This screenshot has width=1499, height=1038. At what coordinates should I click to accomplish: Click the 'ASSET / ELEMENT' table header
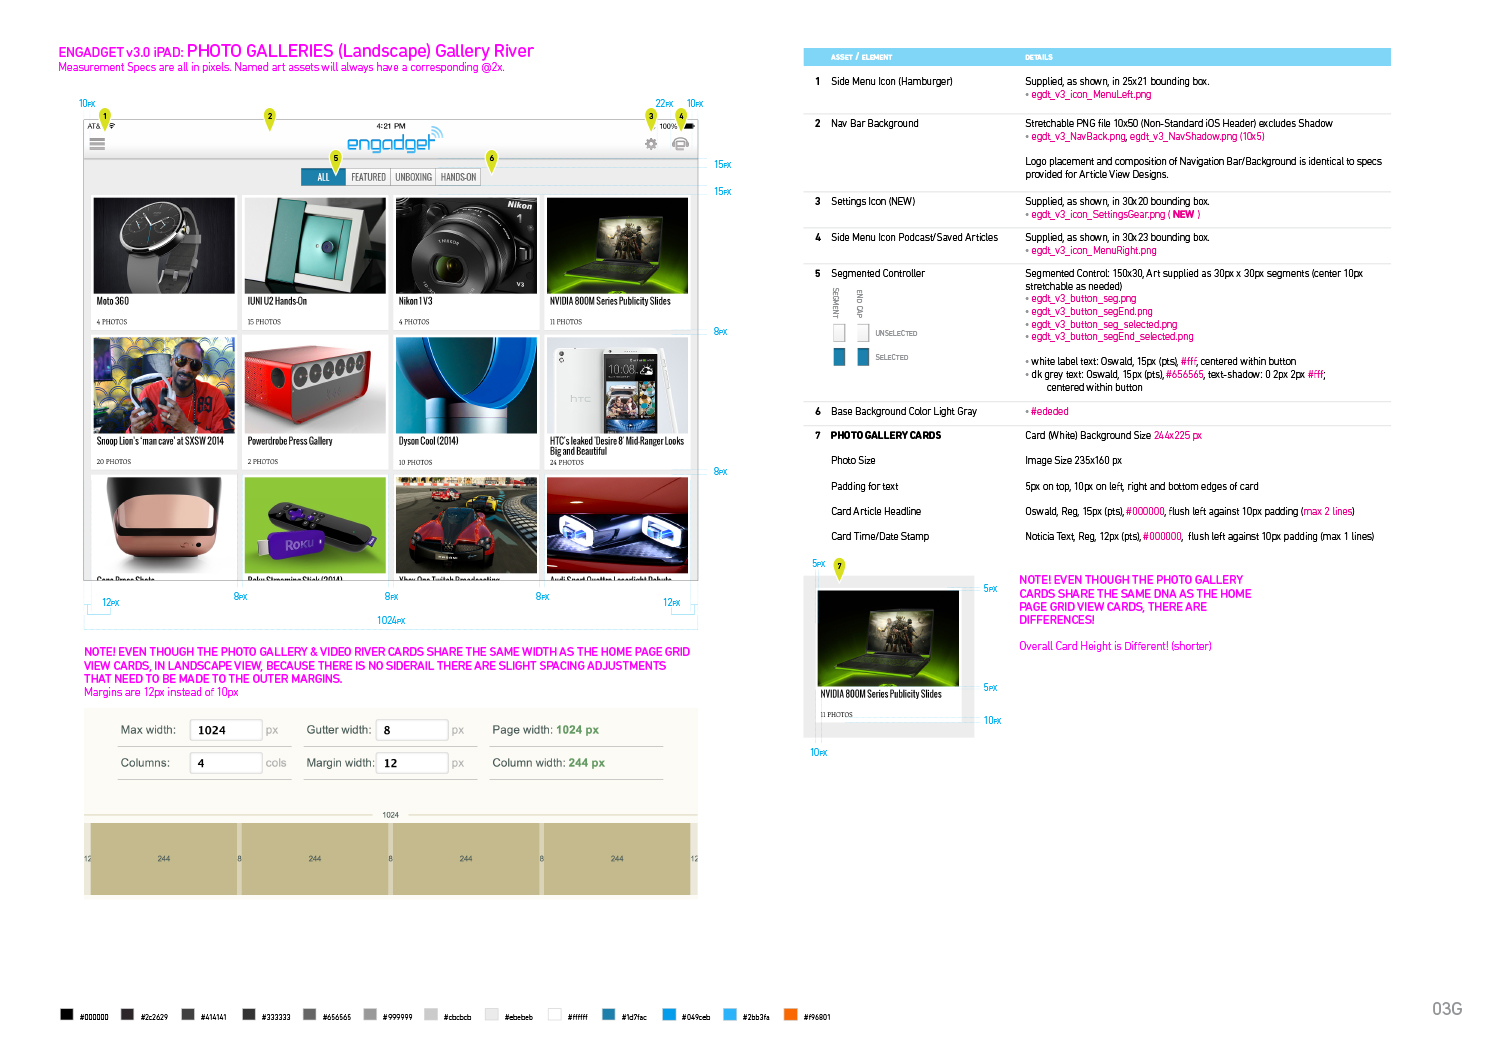[861, 57]
